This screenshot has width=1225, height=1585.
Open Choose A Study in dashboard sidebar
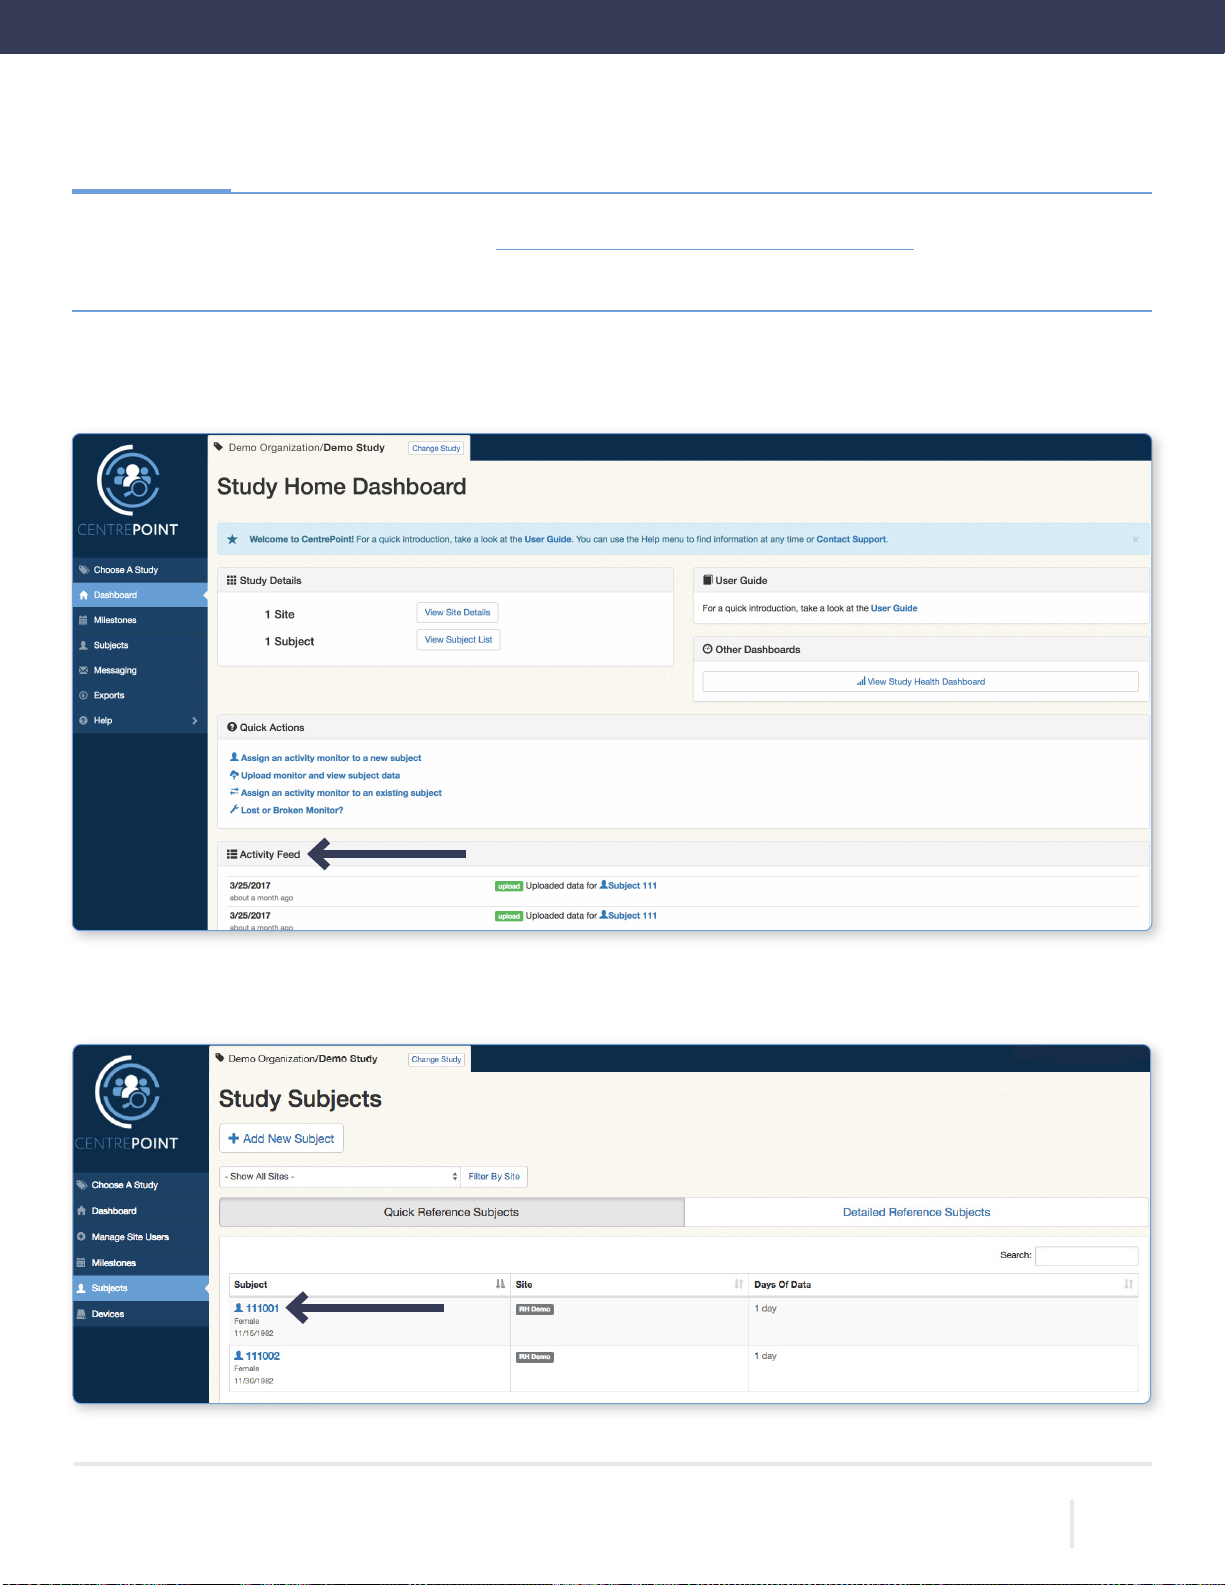click(126, 570)
